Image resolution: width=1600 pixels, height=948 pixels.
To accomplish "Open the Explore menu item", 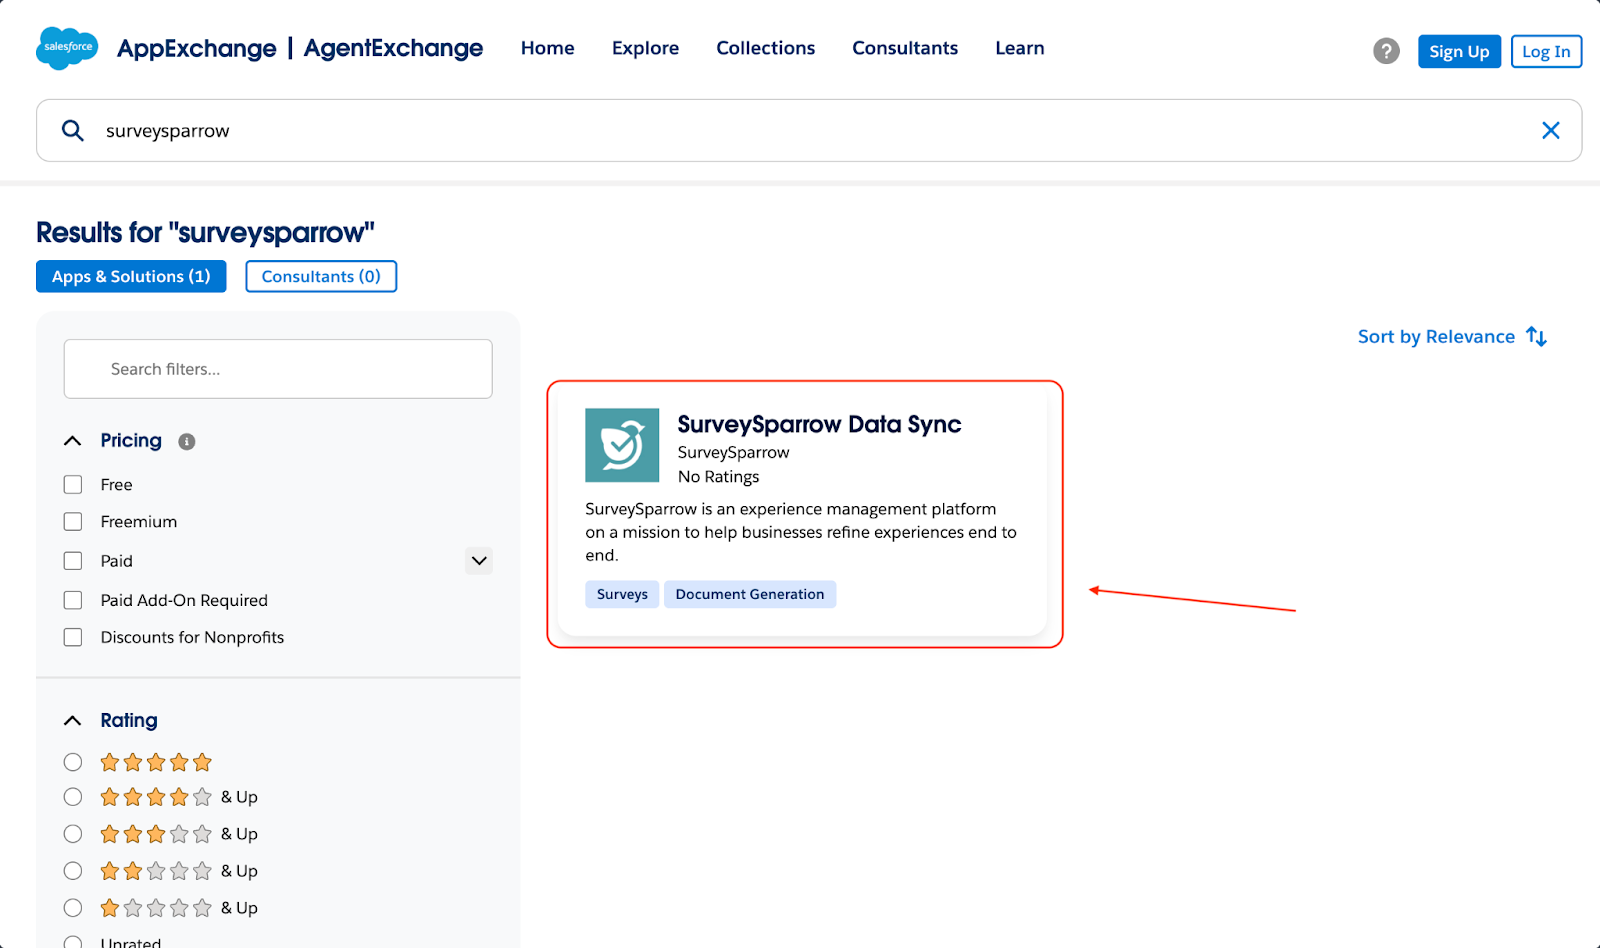I will (x=645, y=48).
